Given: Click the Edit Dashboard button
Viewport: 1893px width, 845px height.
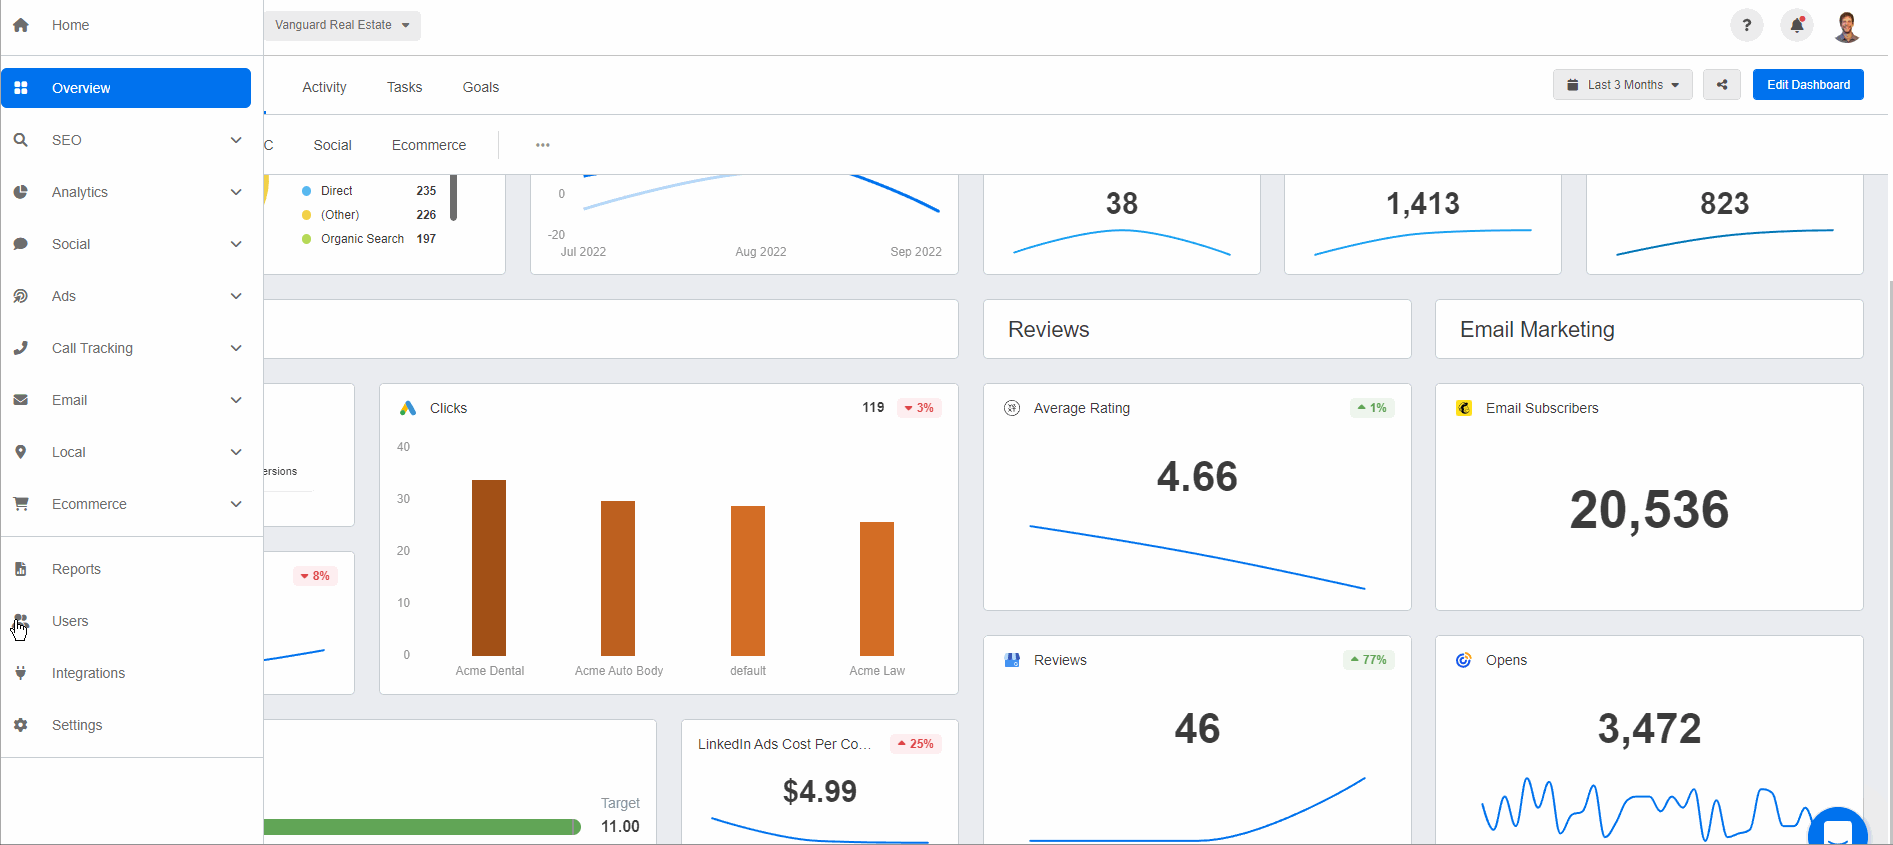Looking at the screenshot, I should [1807, 85].
